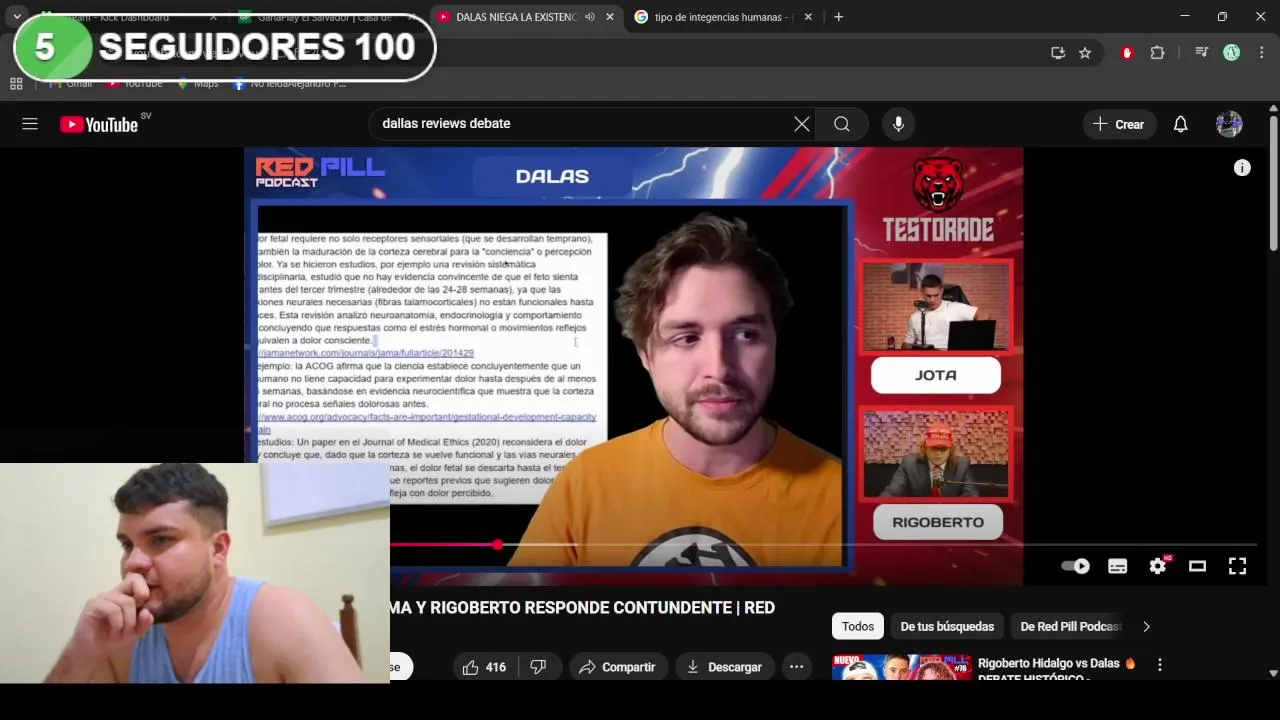Bookmark this page with the star icon
The image size is (1280, 720).
click(x=1085, y=53)
